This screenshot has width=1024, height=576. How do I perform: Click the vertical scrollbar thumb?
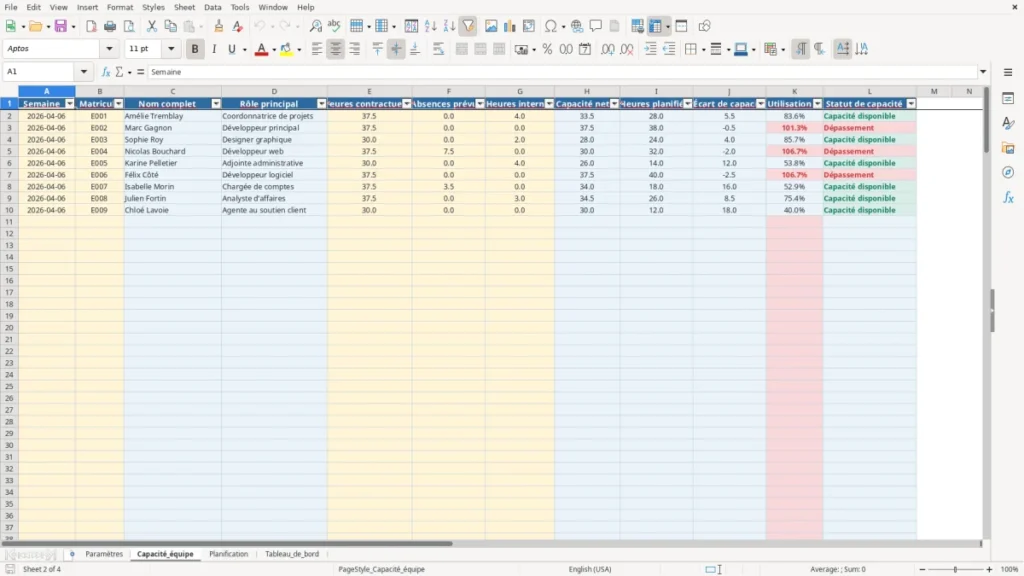986,120
